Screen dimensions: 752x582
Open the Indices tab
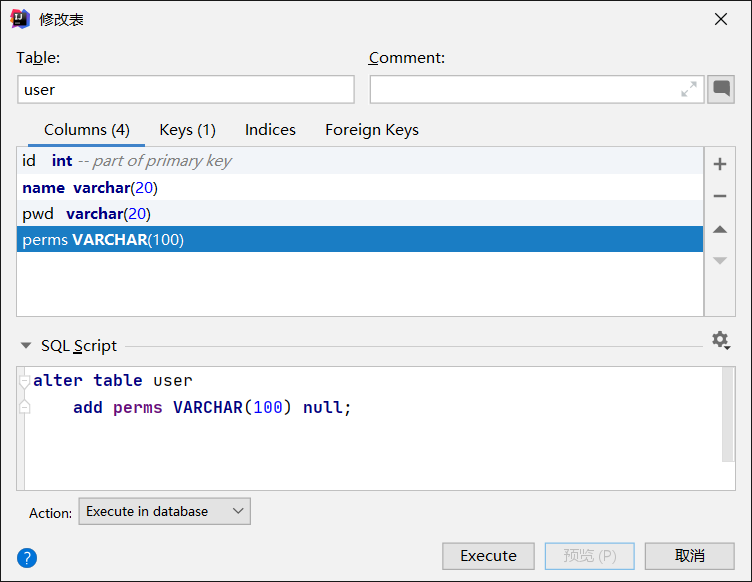pos(270,130)
